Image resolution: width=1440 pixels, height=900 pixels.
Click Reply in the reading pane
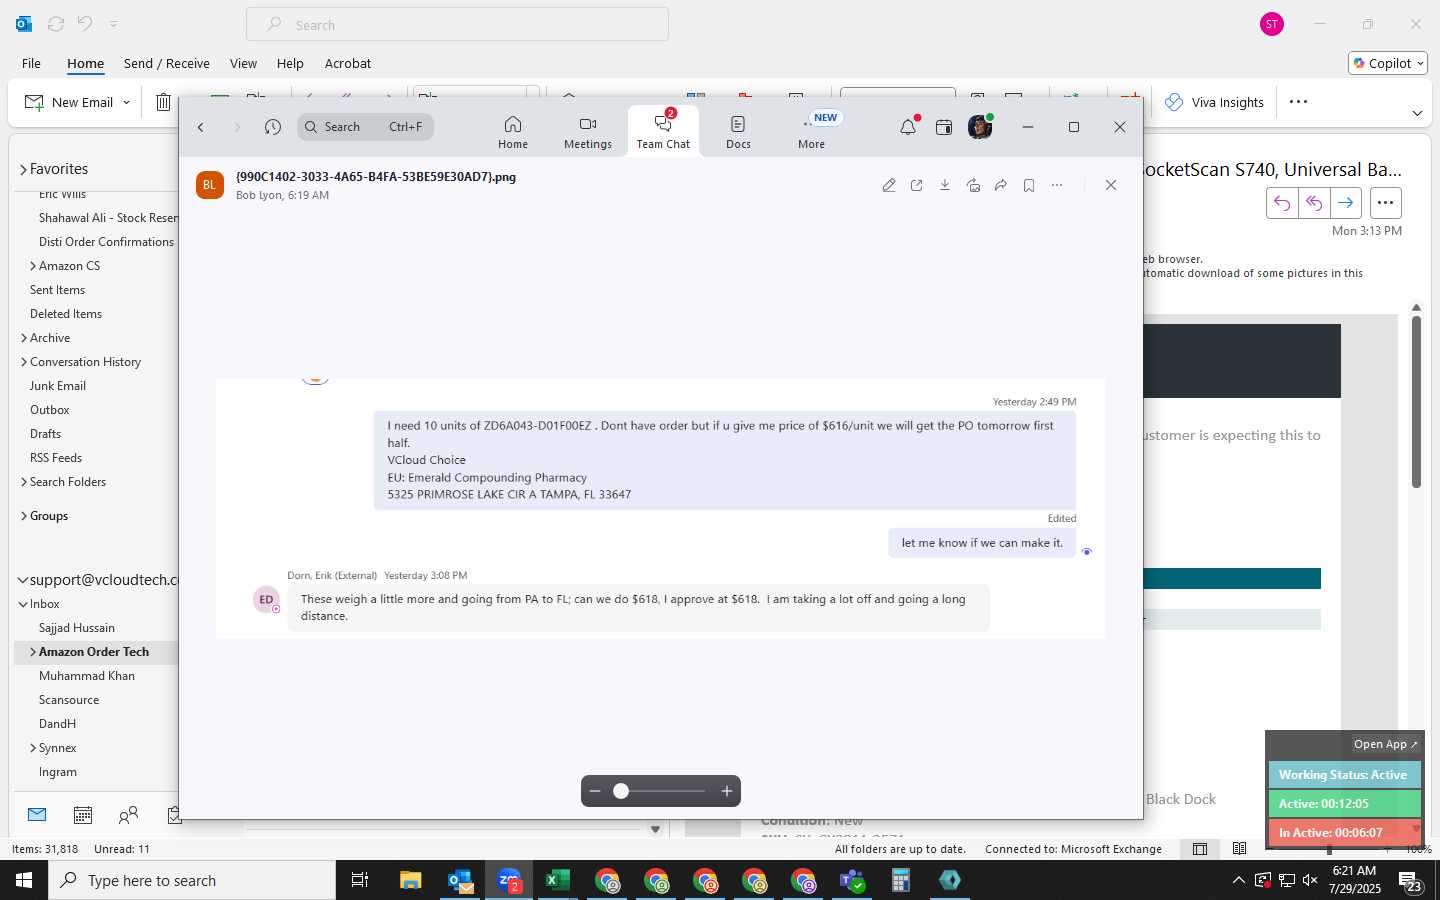coord(1282,203)
